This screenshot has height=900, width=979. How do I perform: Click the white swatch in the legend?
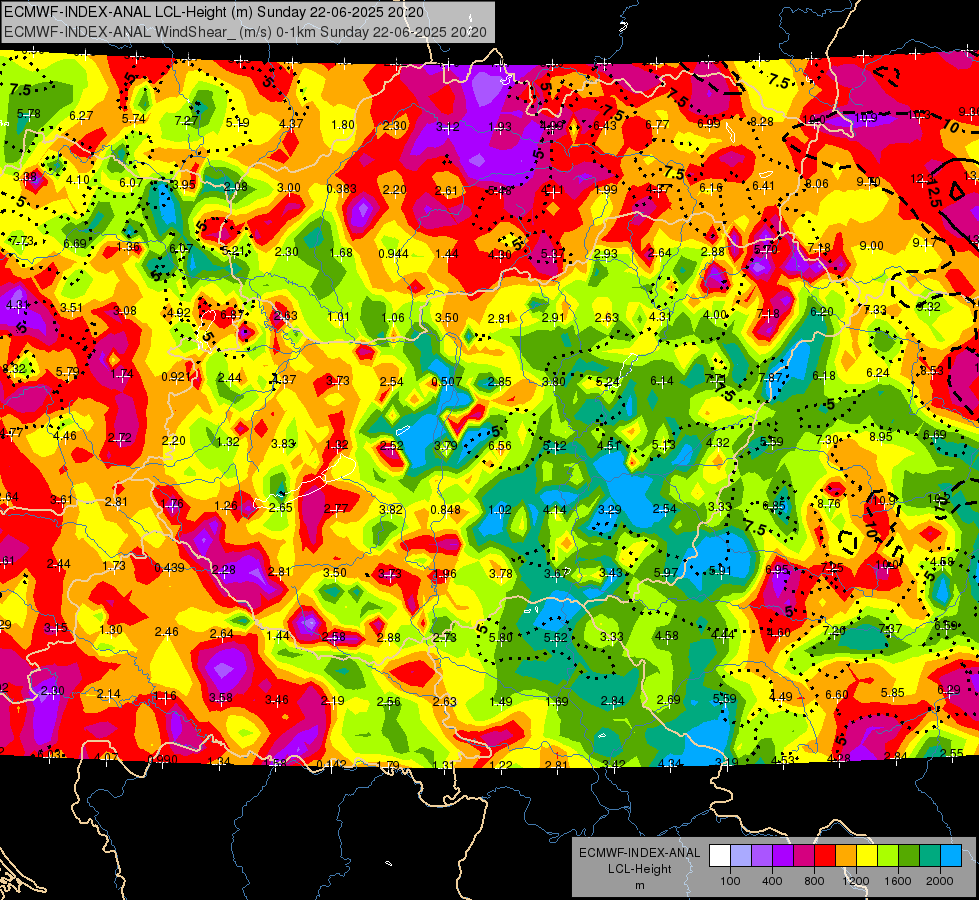(720, 855)
